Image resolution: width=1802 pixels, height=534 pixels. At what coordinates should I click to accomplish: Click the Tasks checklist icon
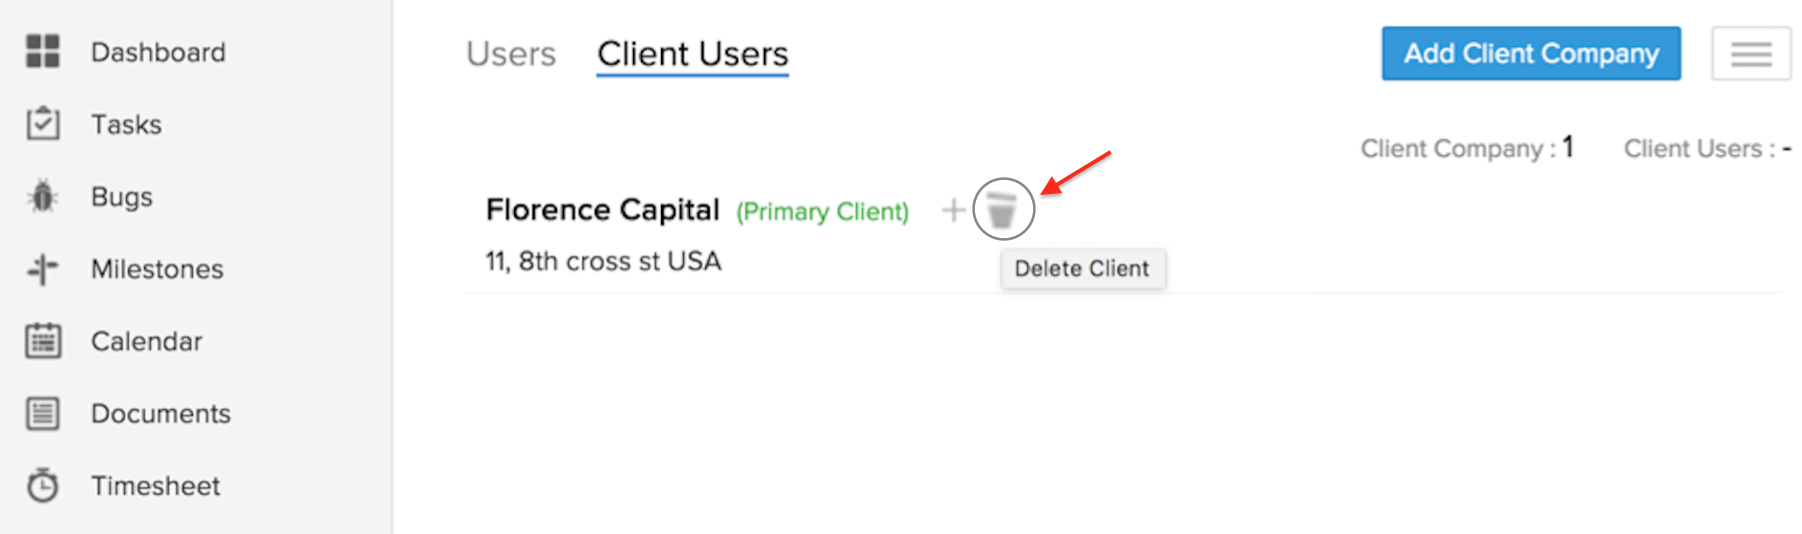43,124
